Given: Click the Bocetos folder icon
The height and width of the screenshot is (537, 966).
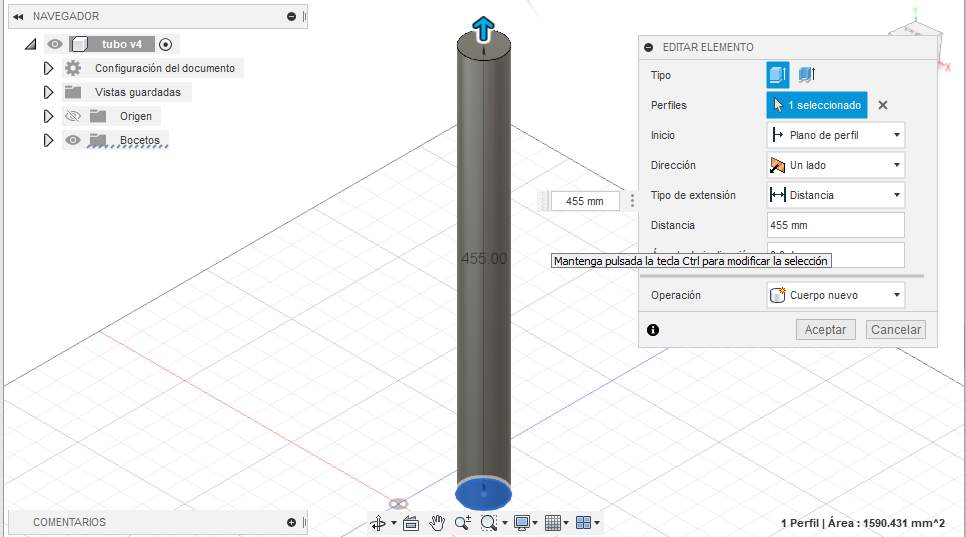Looking at the screenshot, I should point(98,140).
